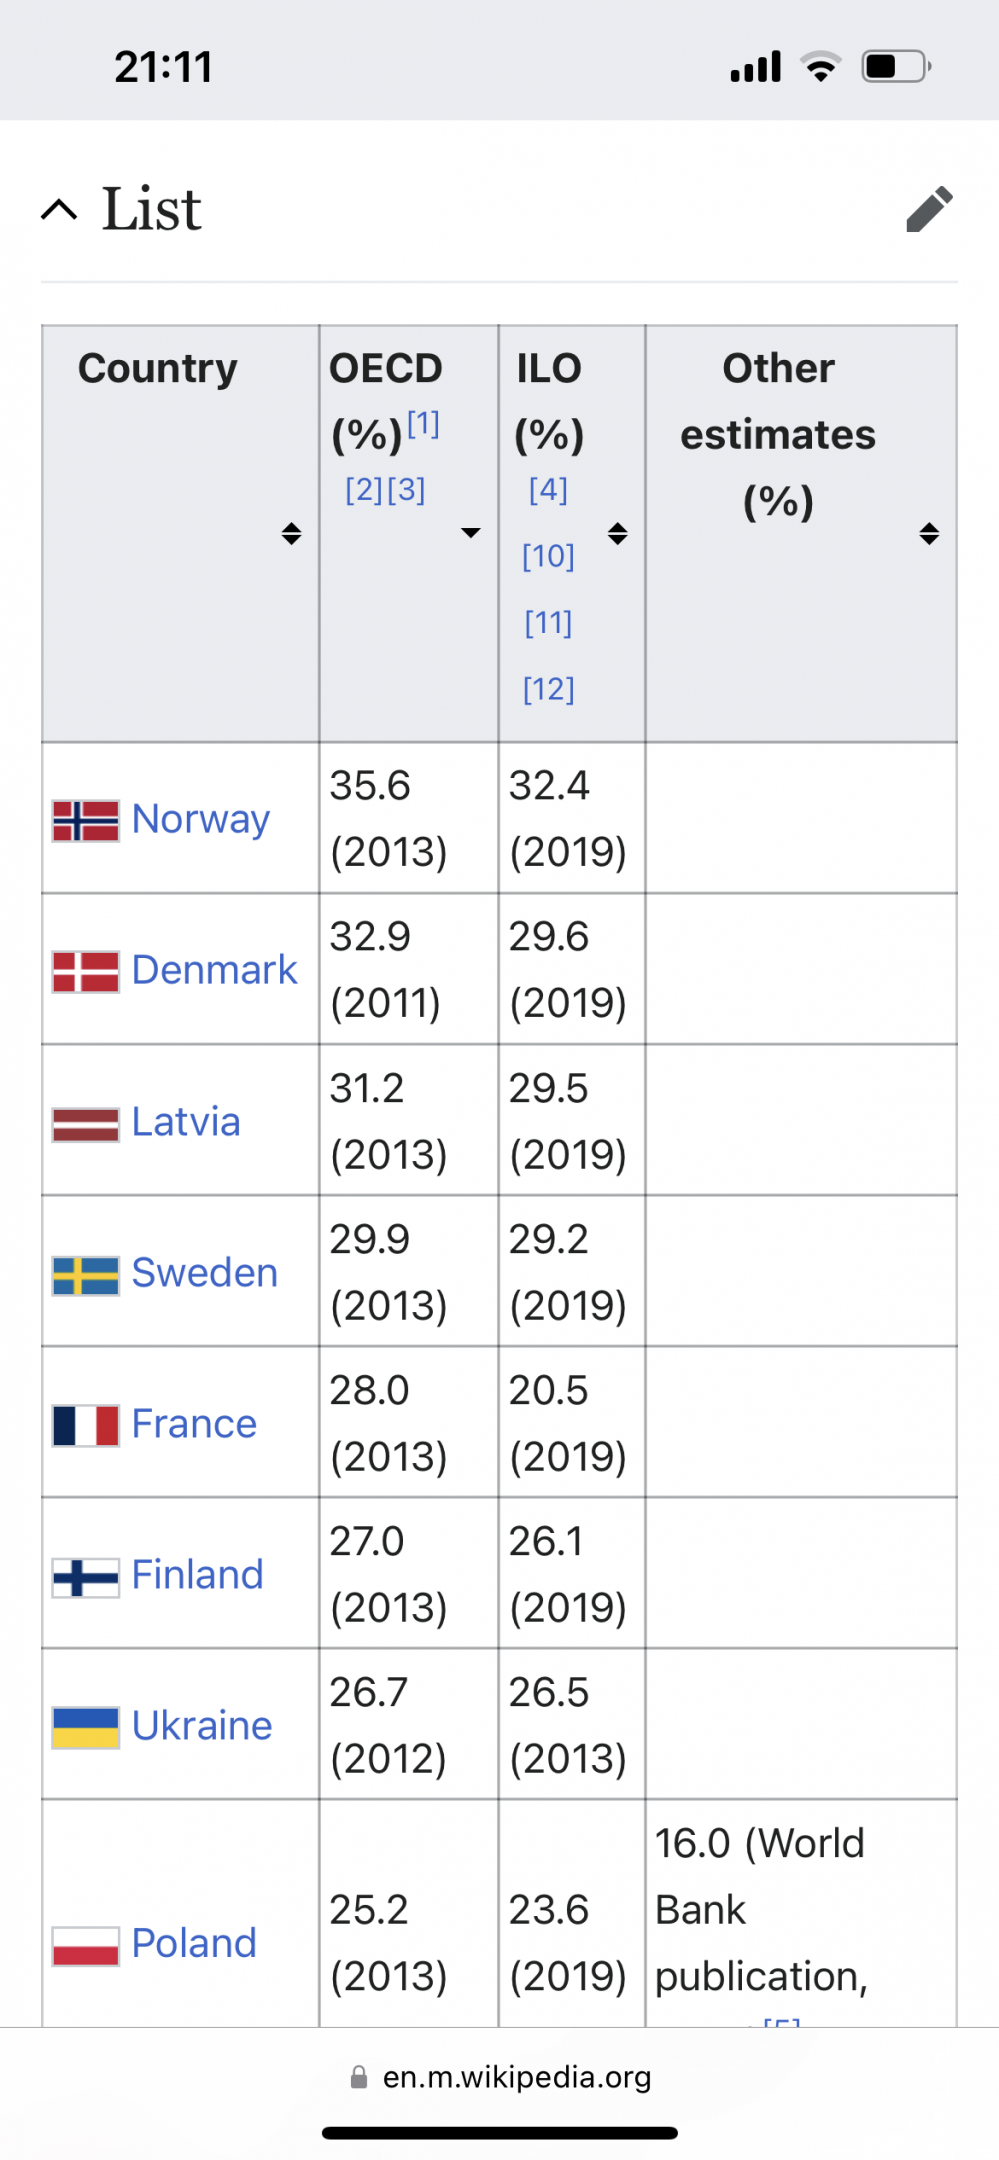999x2160 pixels.
Task: Click the Denmark flag icon
Action: pos(86,971)
